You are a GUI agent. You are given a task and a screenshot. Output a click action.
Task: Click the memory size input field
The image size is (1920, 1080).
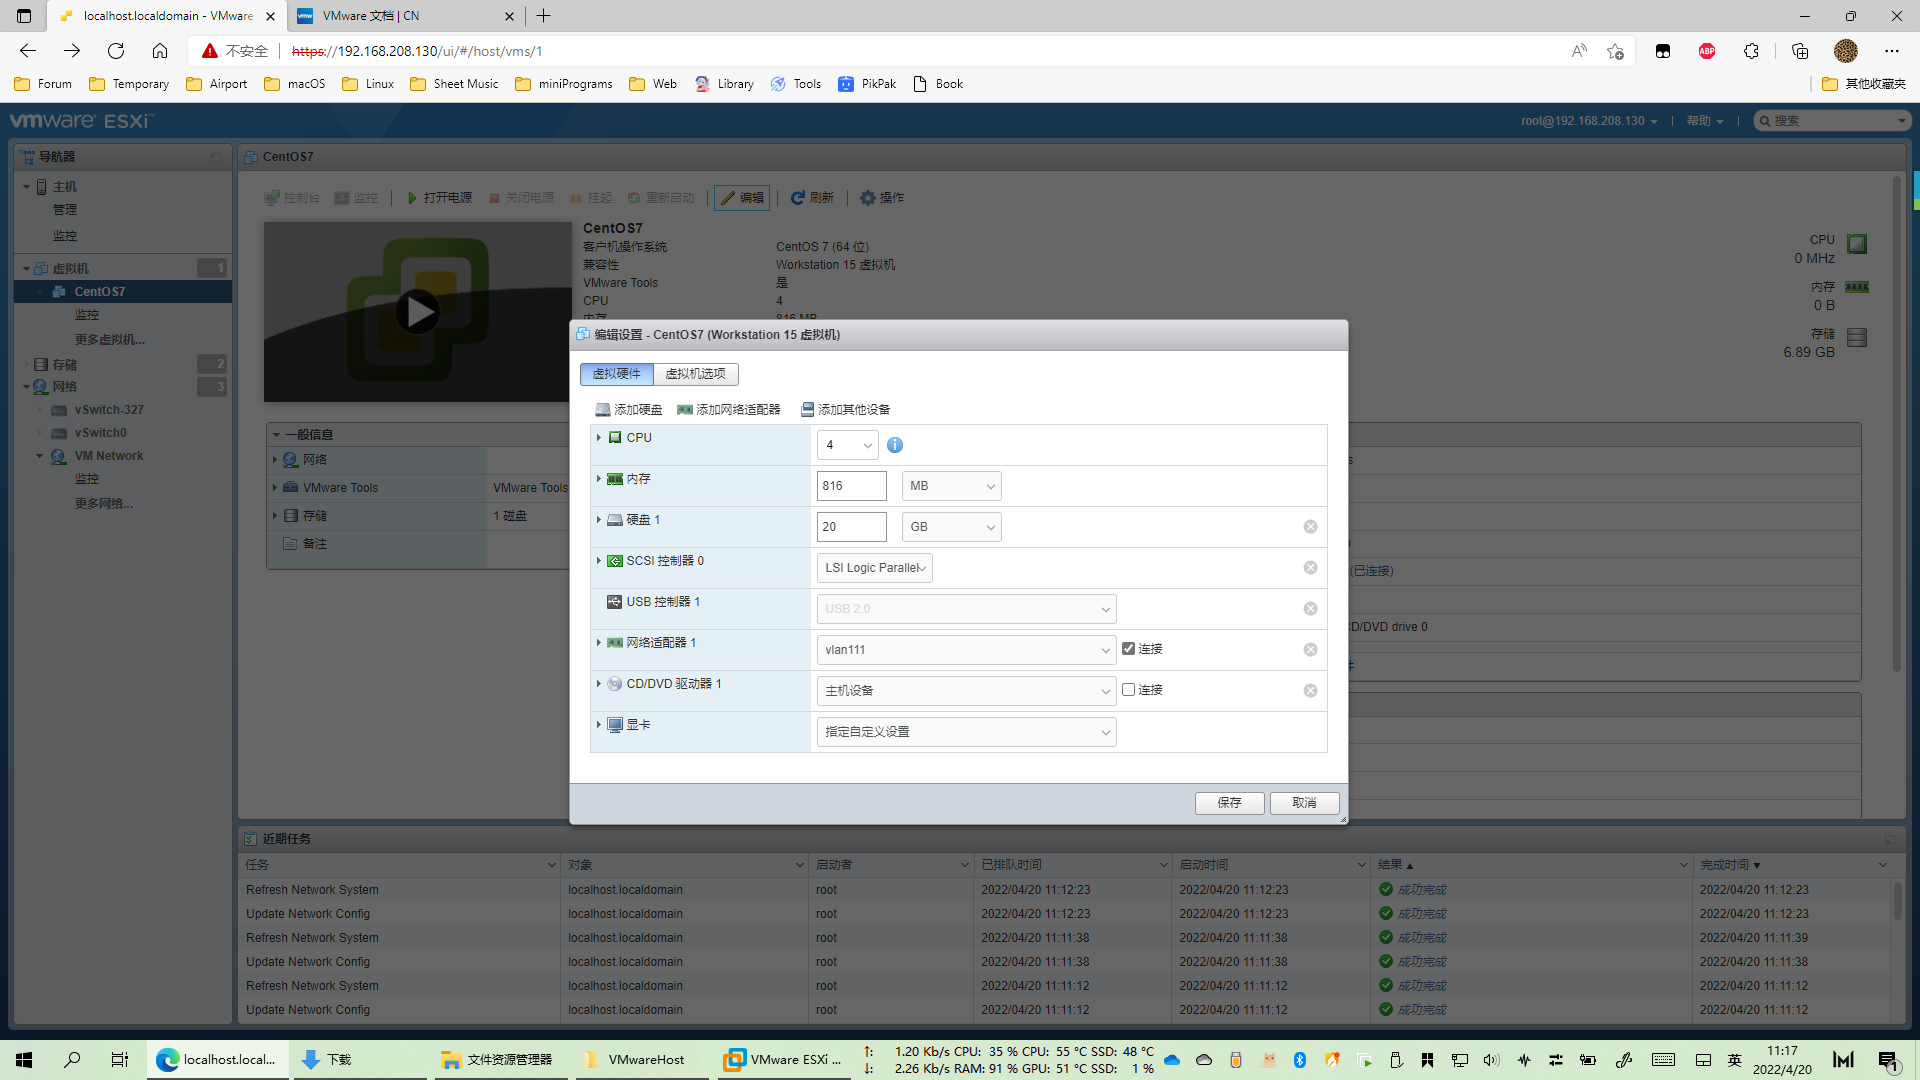coord(851,486)
